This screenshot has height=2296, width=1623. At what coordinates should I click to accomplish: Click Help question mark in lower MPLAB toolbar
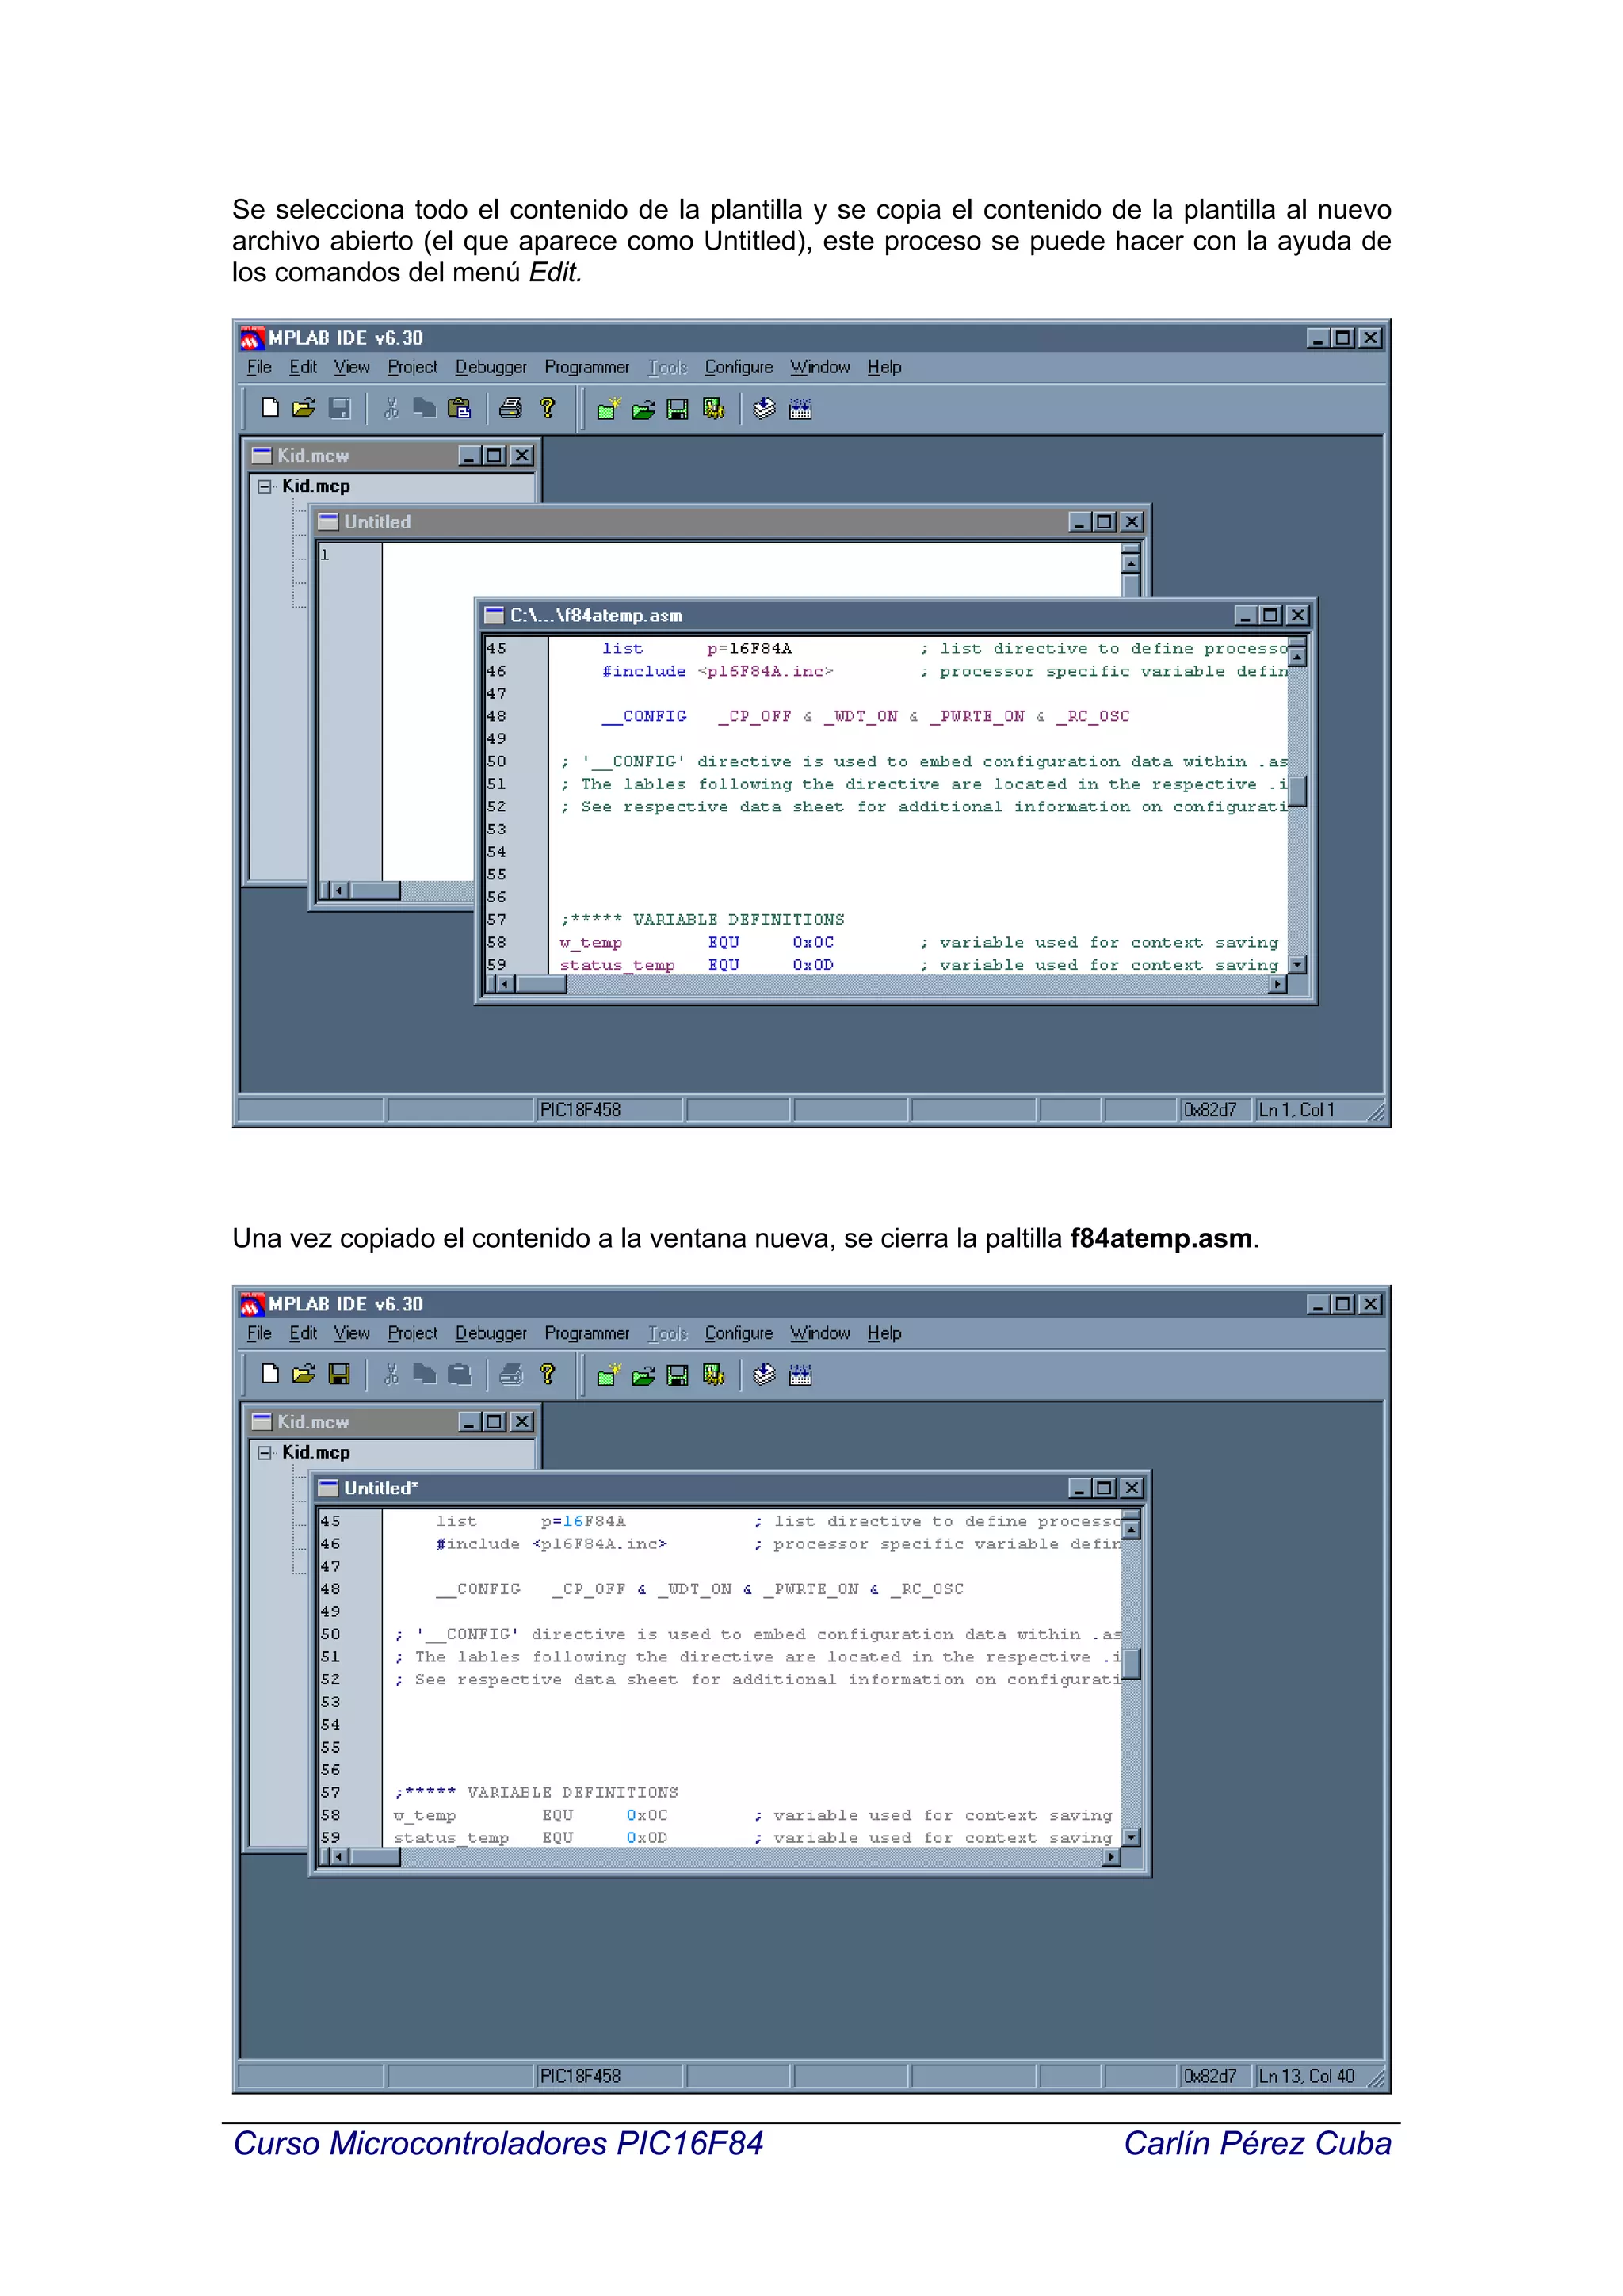click(547, 1374)
